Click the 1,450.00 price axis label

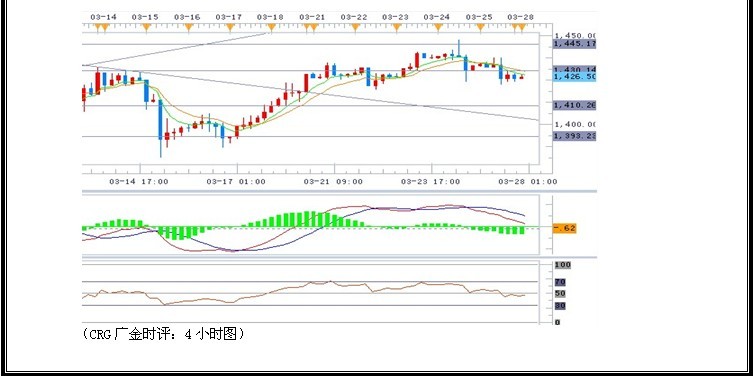(575, 36)
